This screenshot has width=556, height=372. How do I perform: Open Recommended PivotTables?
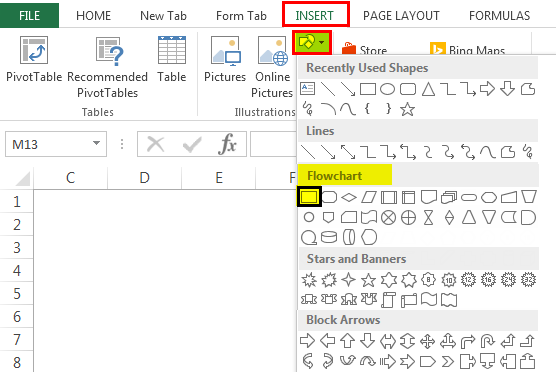tap(107, 67)
